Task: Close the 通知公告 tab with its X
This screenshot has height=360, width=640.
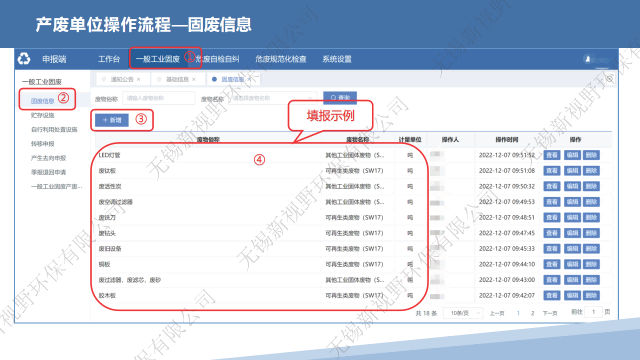Action: tap(139, 79)
